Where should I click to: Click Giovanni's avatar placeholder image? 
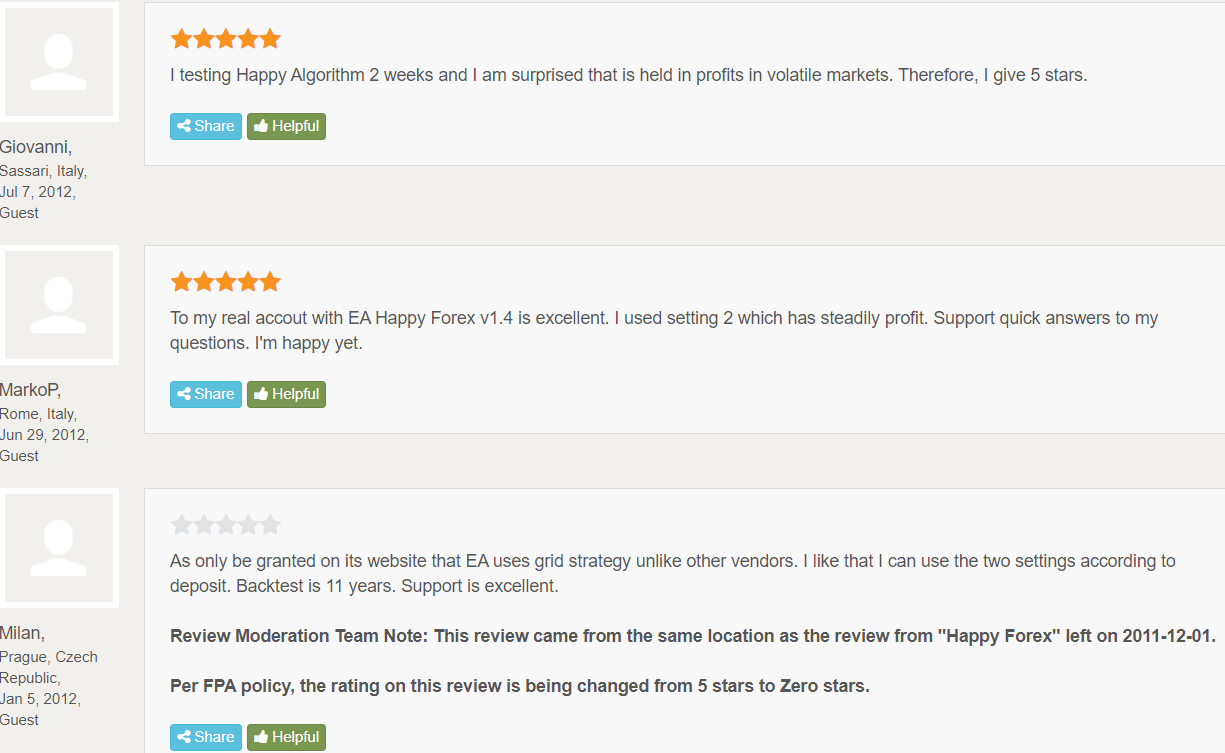[59, 62]
